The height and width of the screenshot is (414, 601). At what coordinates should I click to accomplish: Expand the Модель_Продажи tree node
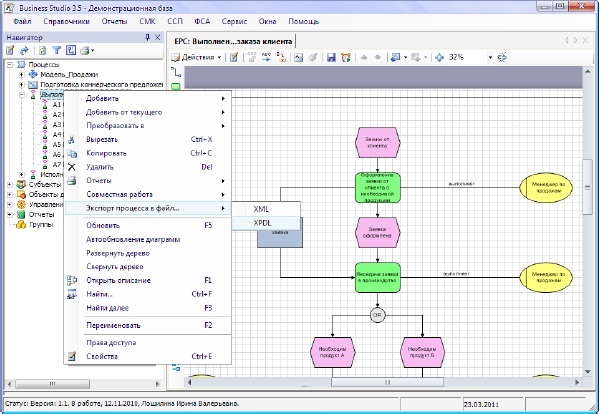(x=20, y=75)
